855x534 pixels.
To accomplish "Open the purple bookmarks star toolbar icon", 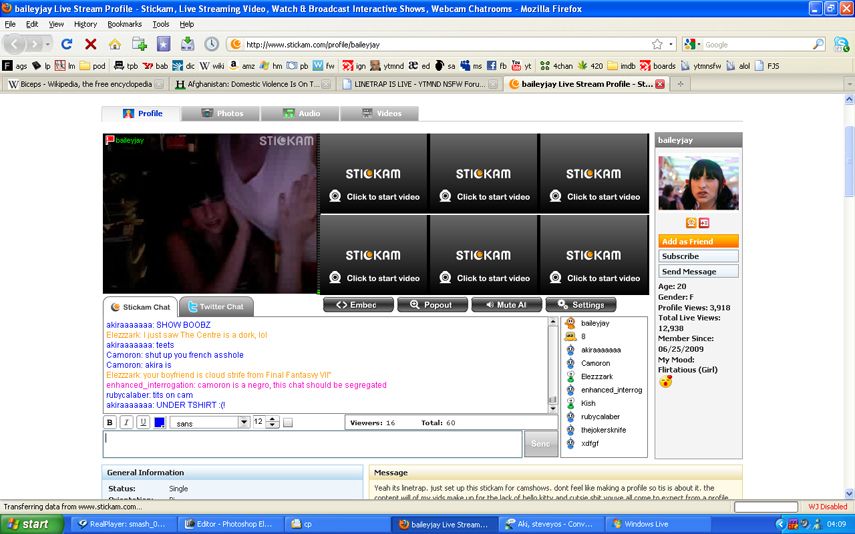I will coord(164,44).
